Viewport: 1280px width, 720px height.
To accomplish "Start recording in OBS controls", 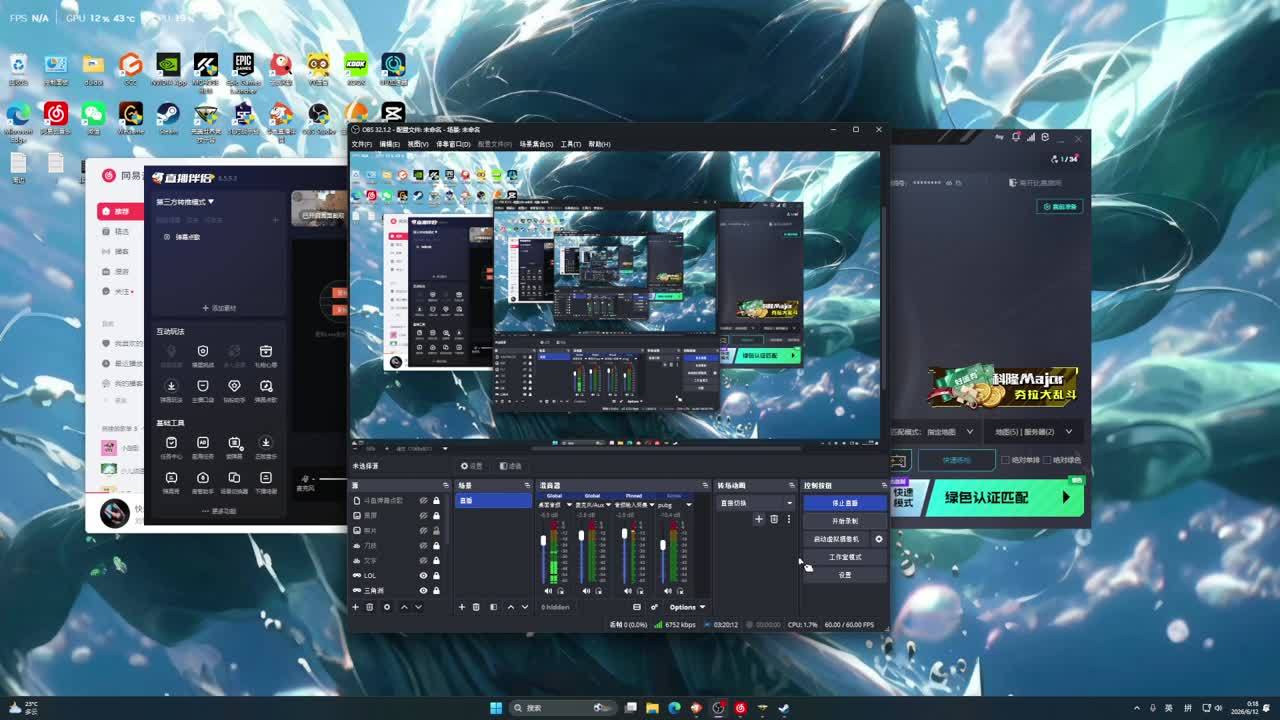I will 845,521.
